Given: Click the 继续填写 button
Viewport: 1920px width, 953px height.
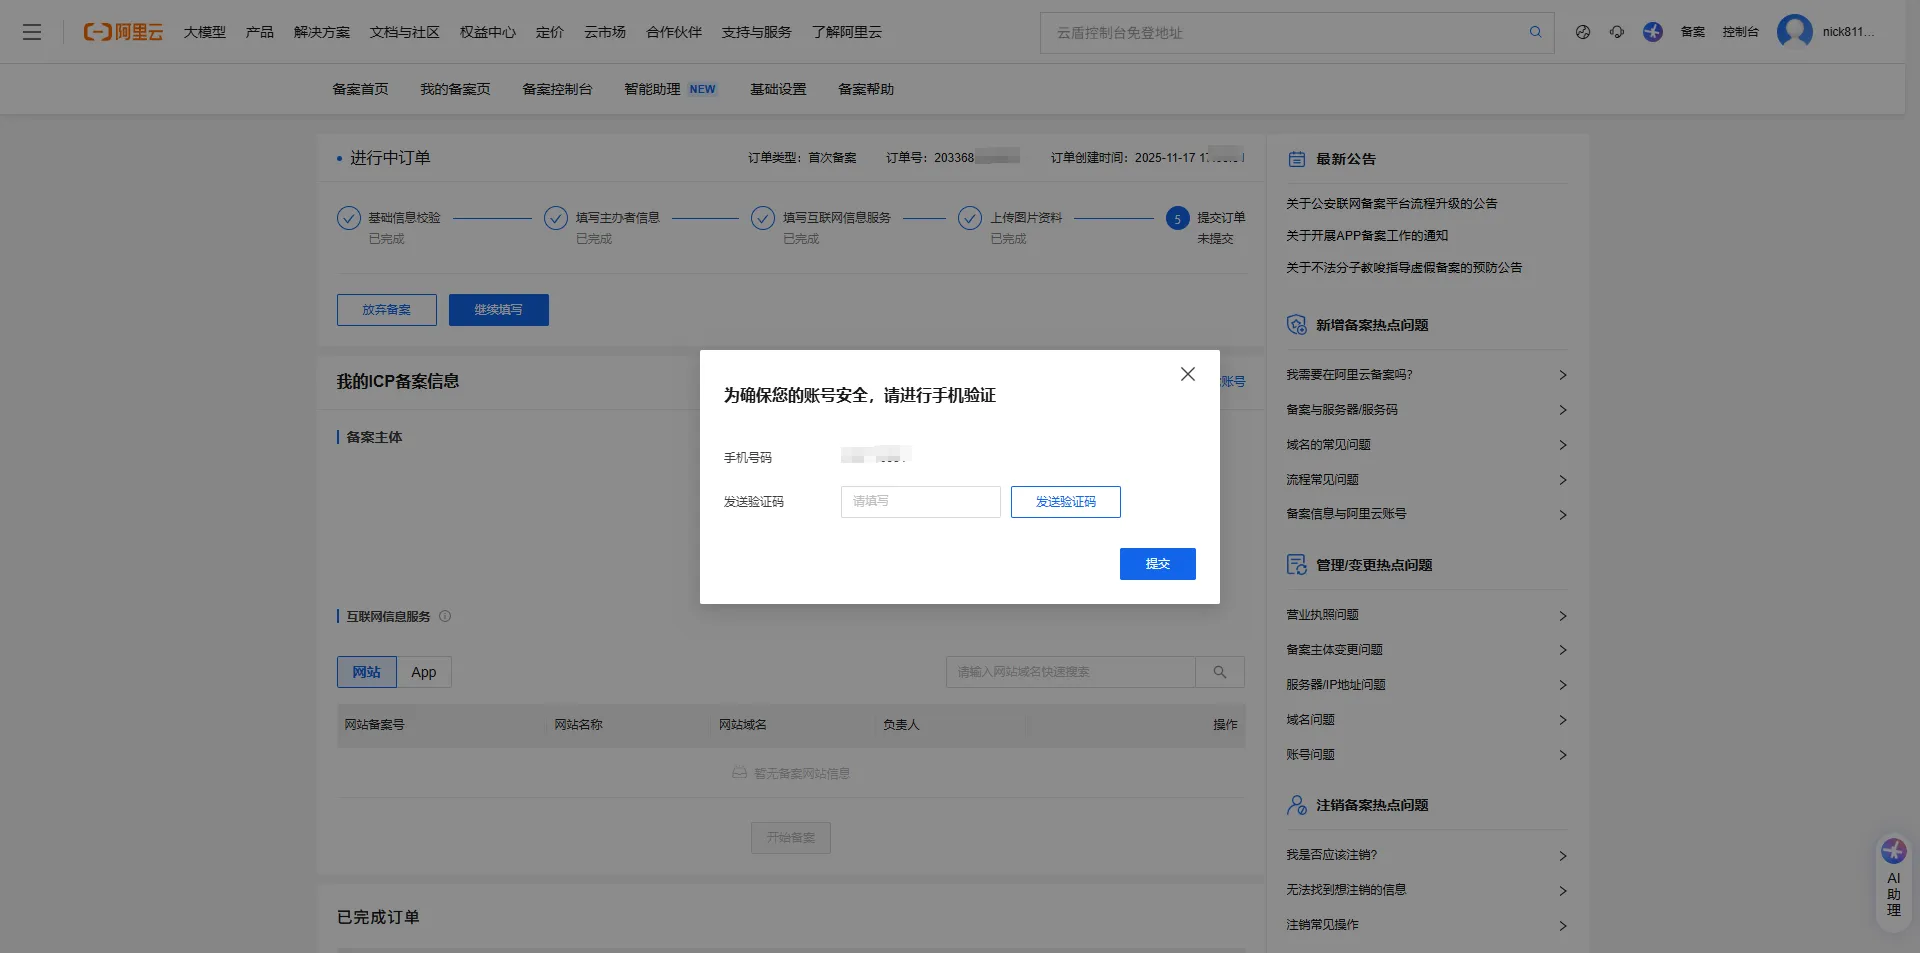Looking at the screenshot, I should [498, 310].
